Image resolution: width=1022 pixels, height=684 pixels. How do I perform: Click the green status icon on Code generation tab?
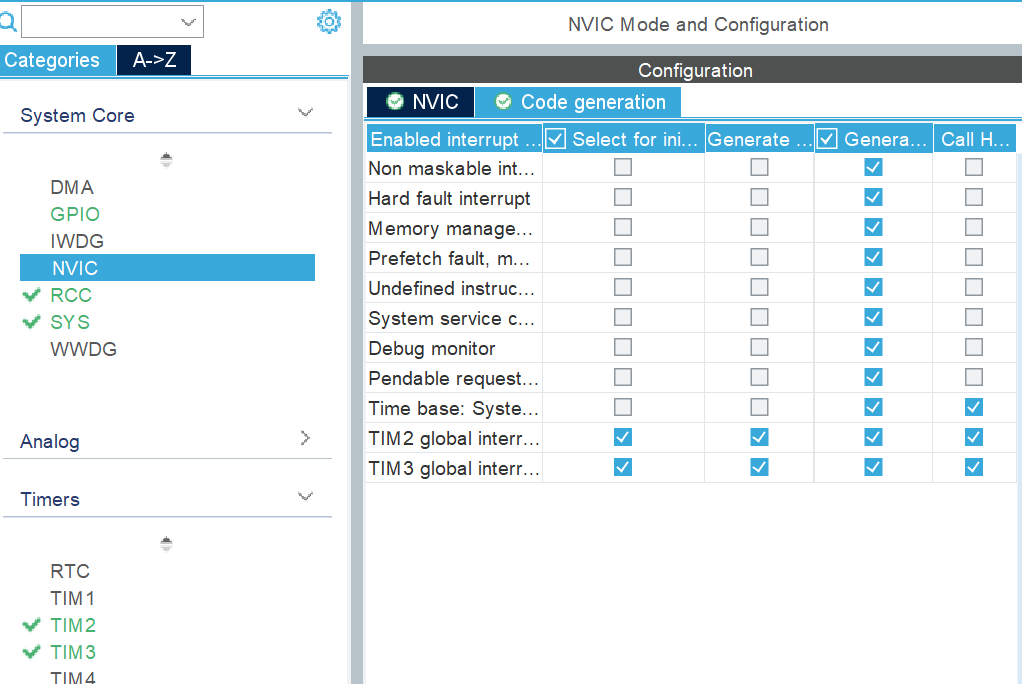pos(503,101)
